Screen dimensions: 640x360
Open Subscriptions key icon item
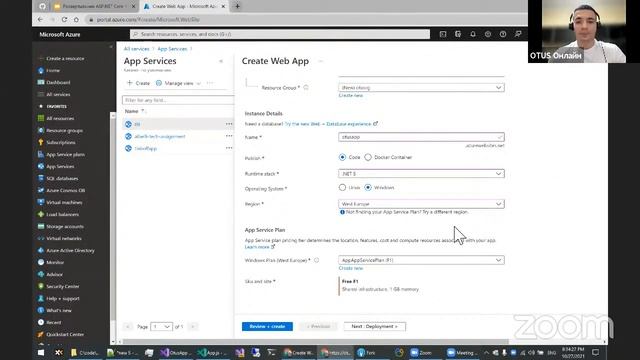[60, 142]
